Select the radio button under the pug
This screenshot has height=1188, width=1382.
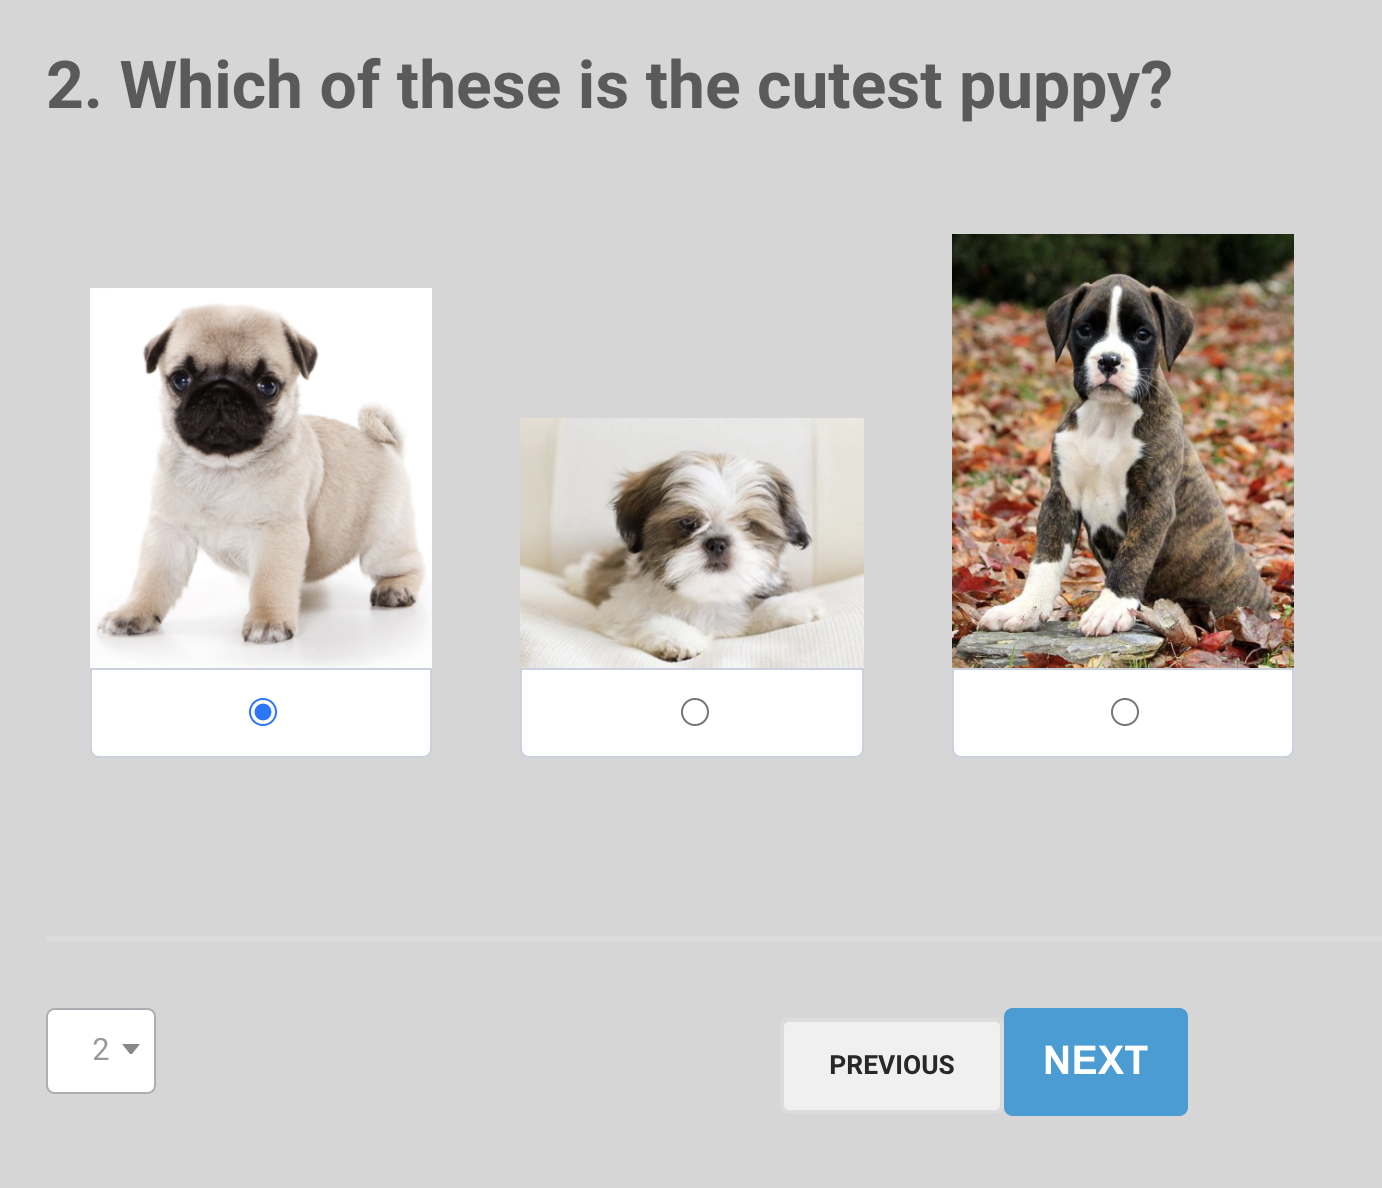tap(263, 712)
